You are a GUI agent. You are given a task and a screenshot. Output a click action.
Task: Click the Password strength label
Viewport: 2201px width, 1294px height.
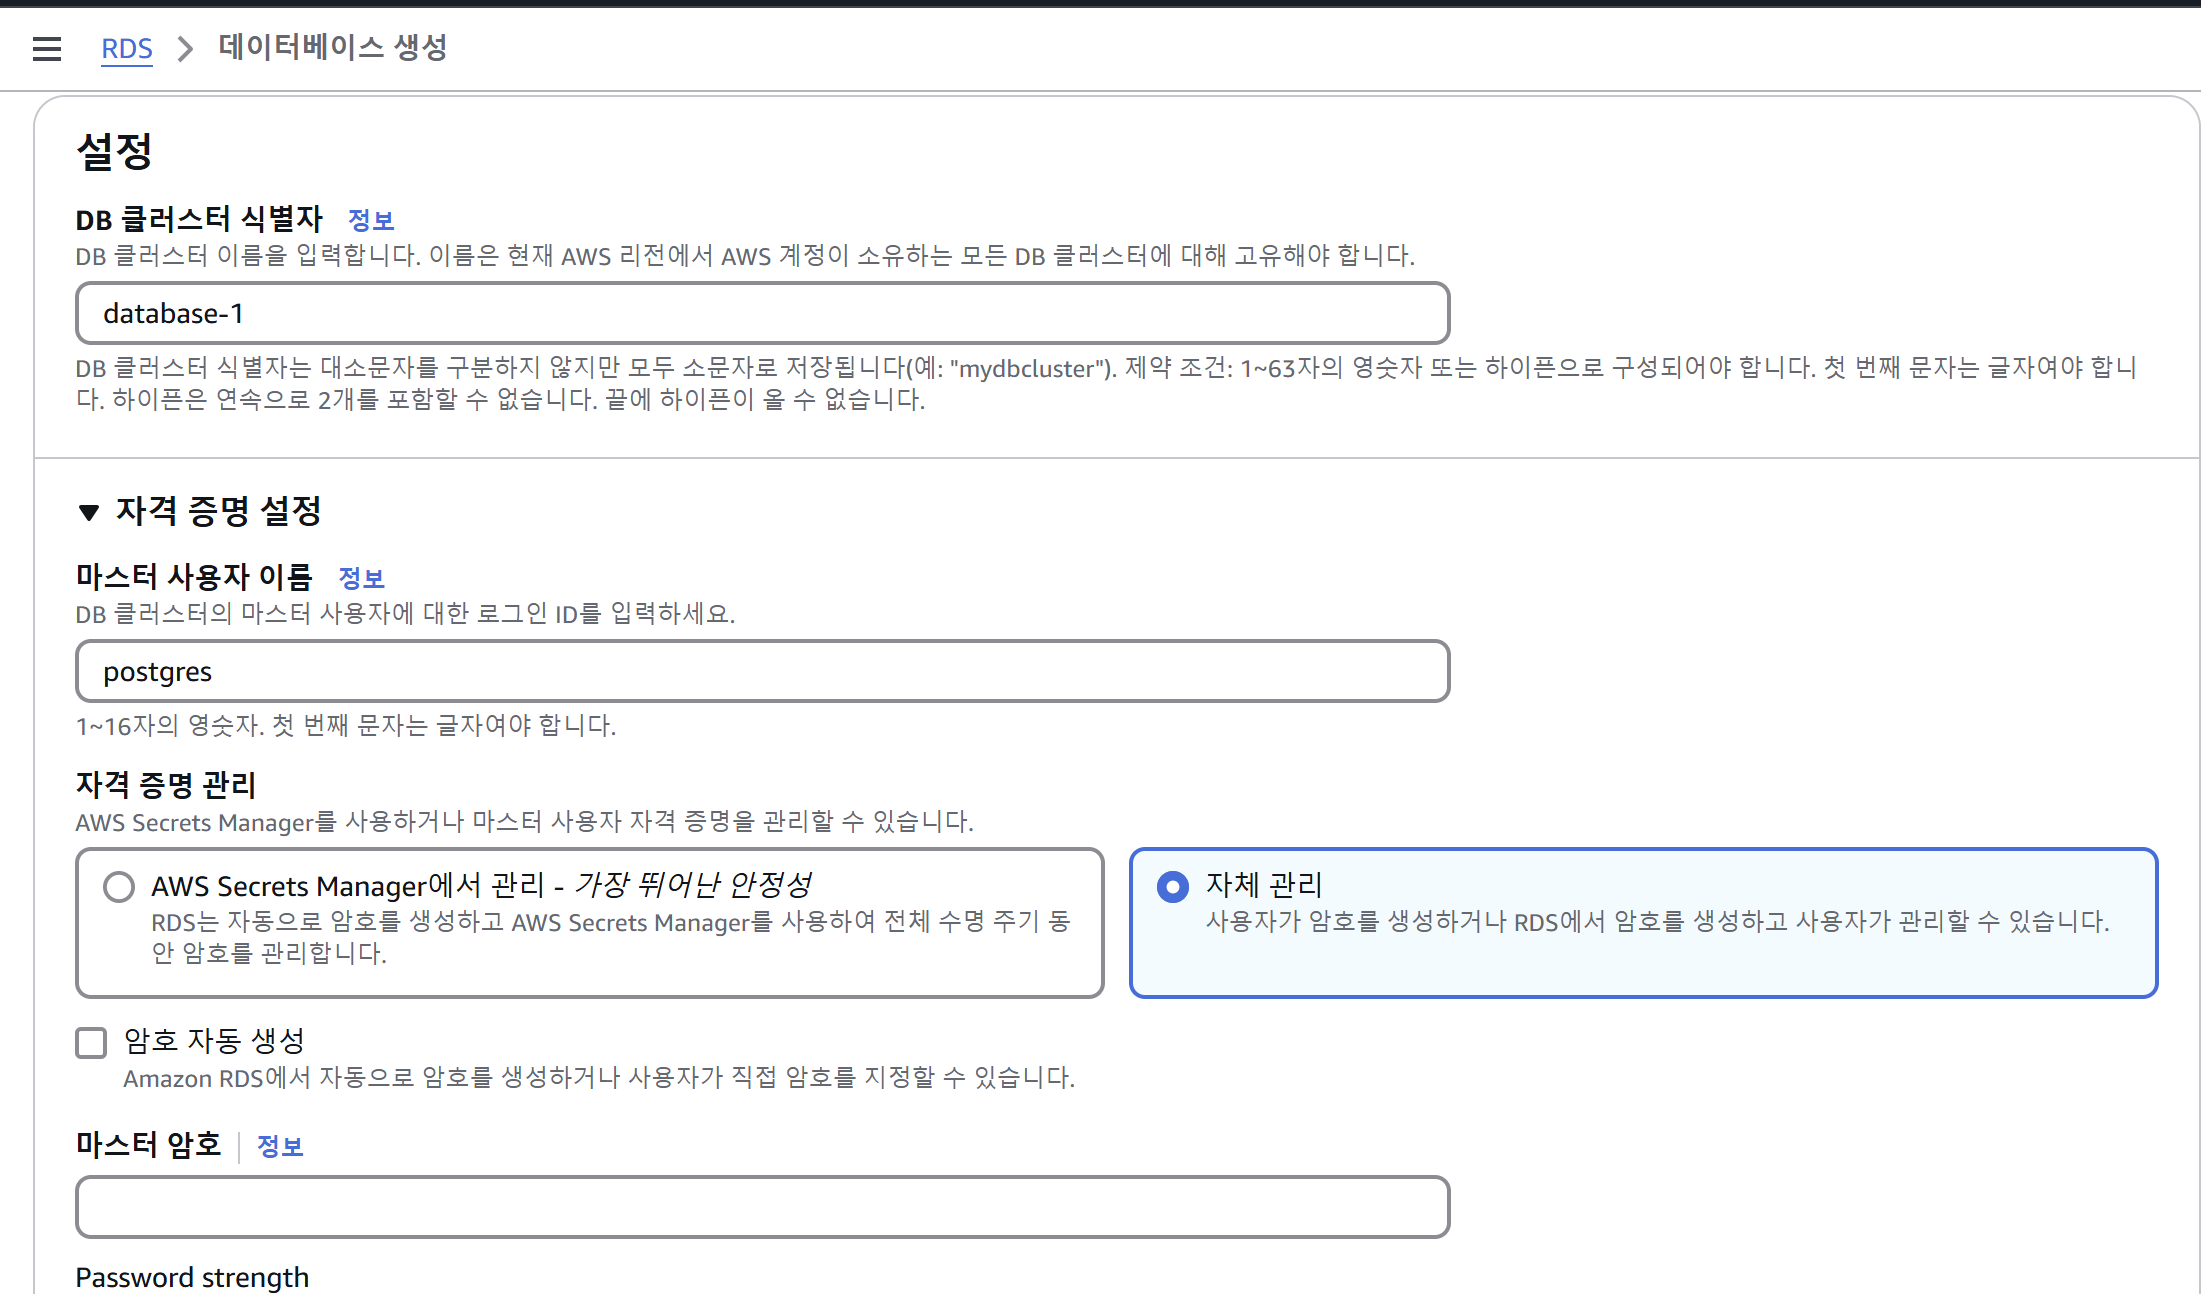click(x=192, y=1277)
